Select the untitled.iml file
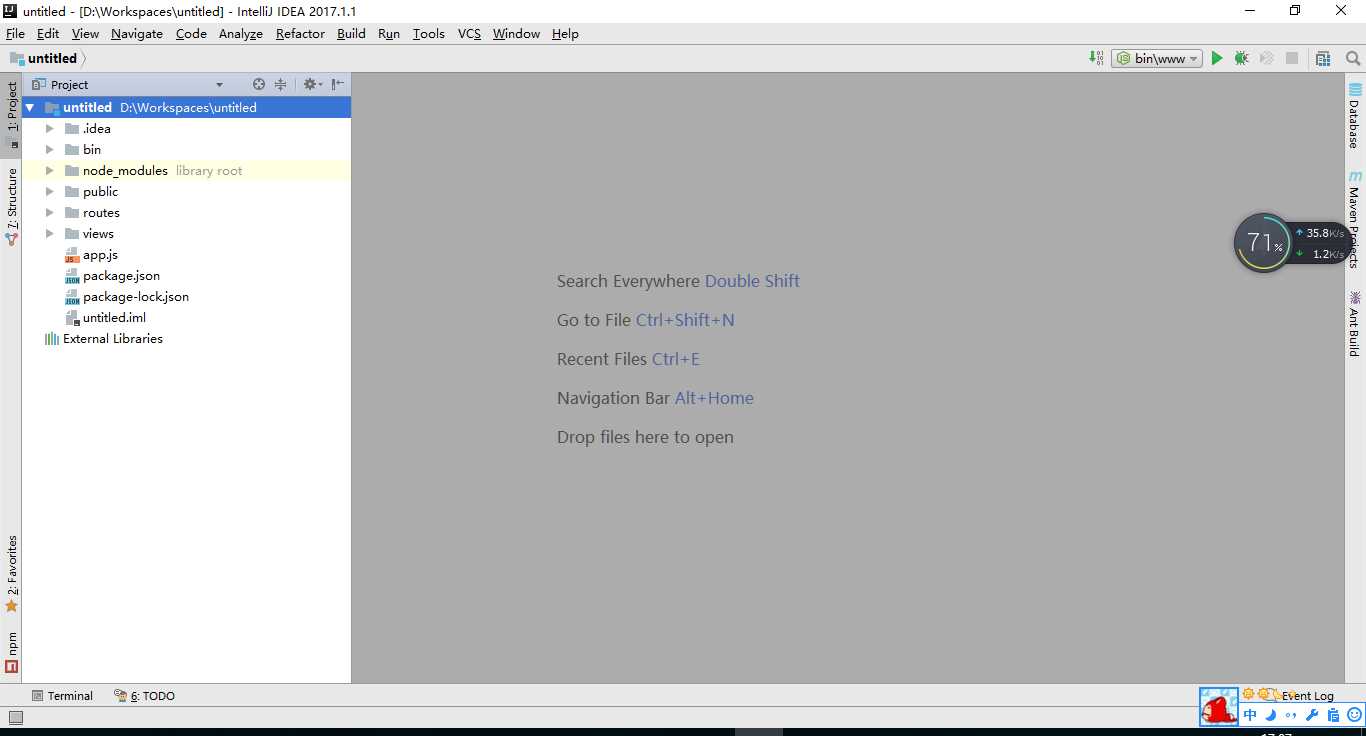 [x=106, y=318]
